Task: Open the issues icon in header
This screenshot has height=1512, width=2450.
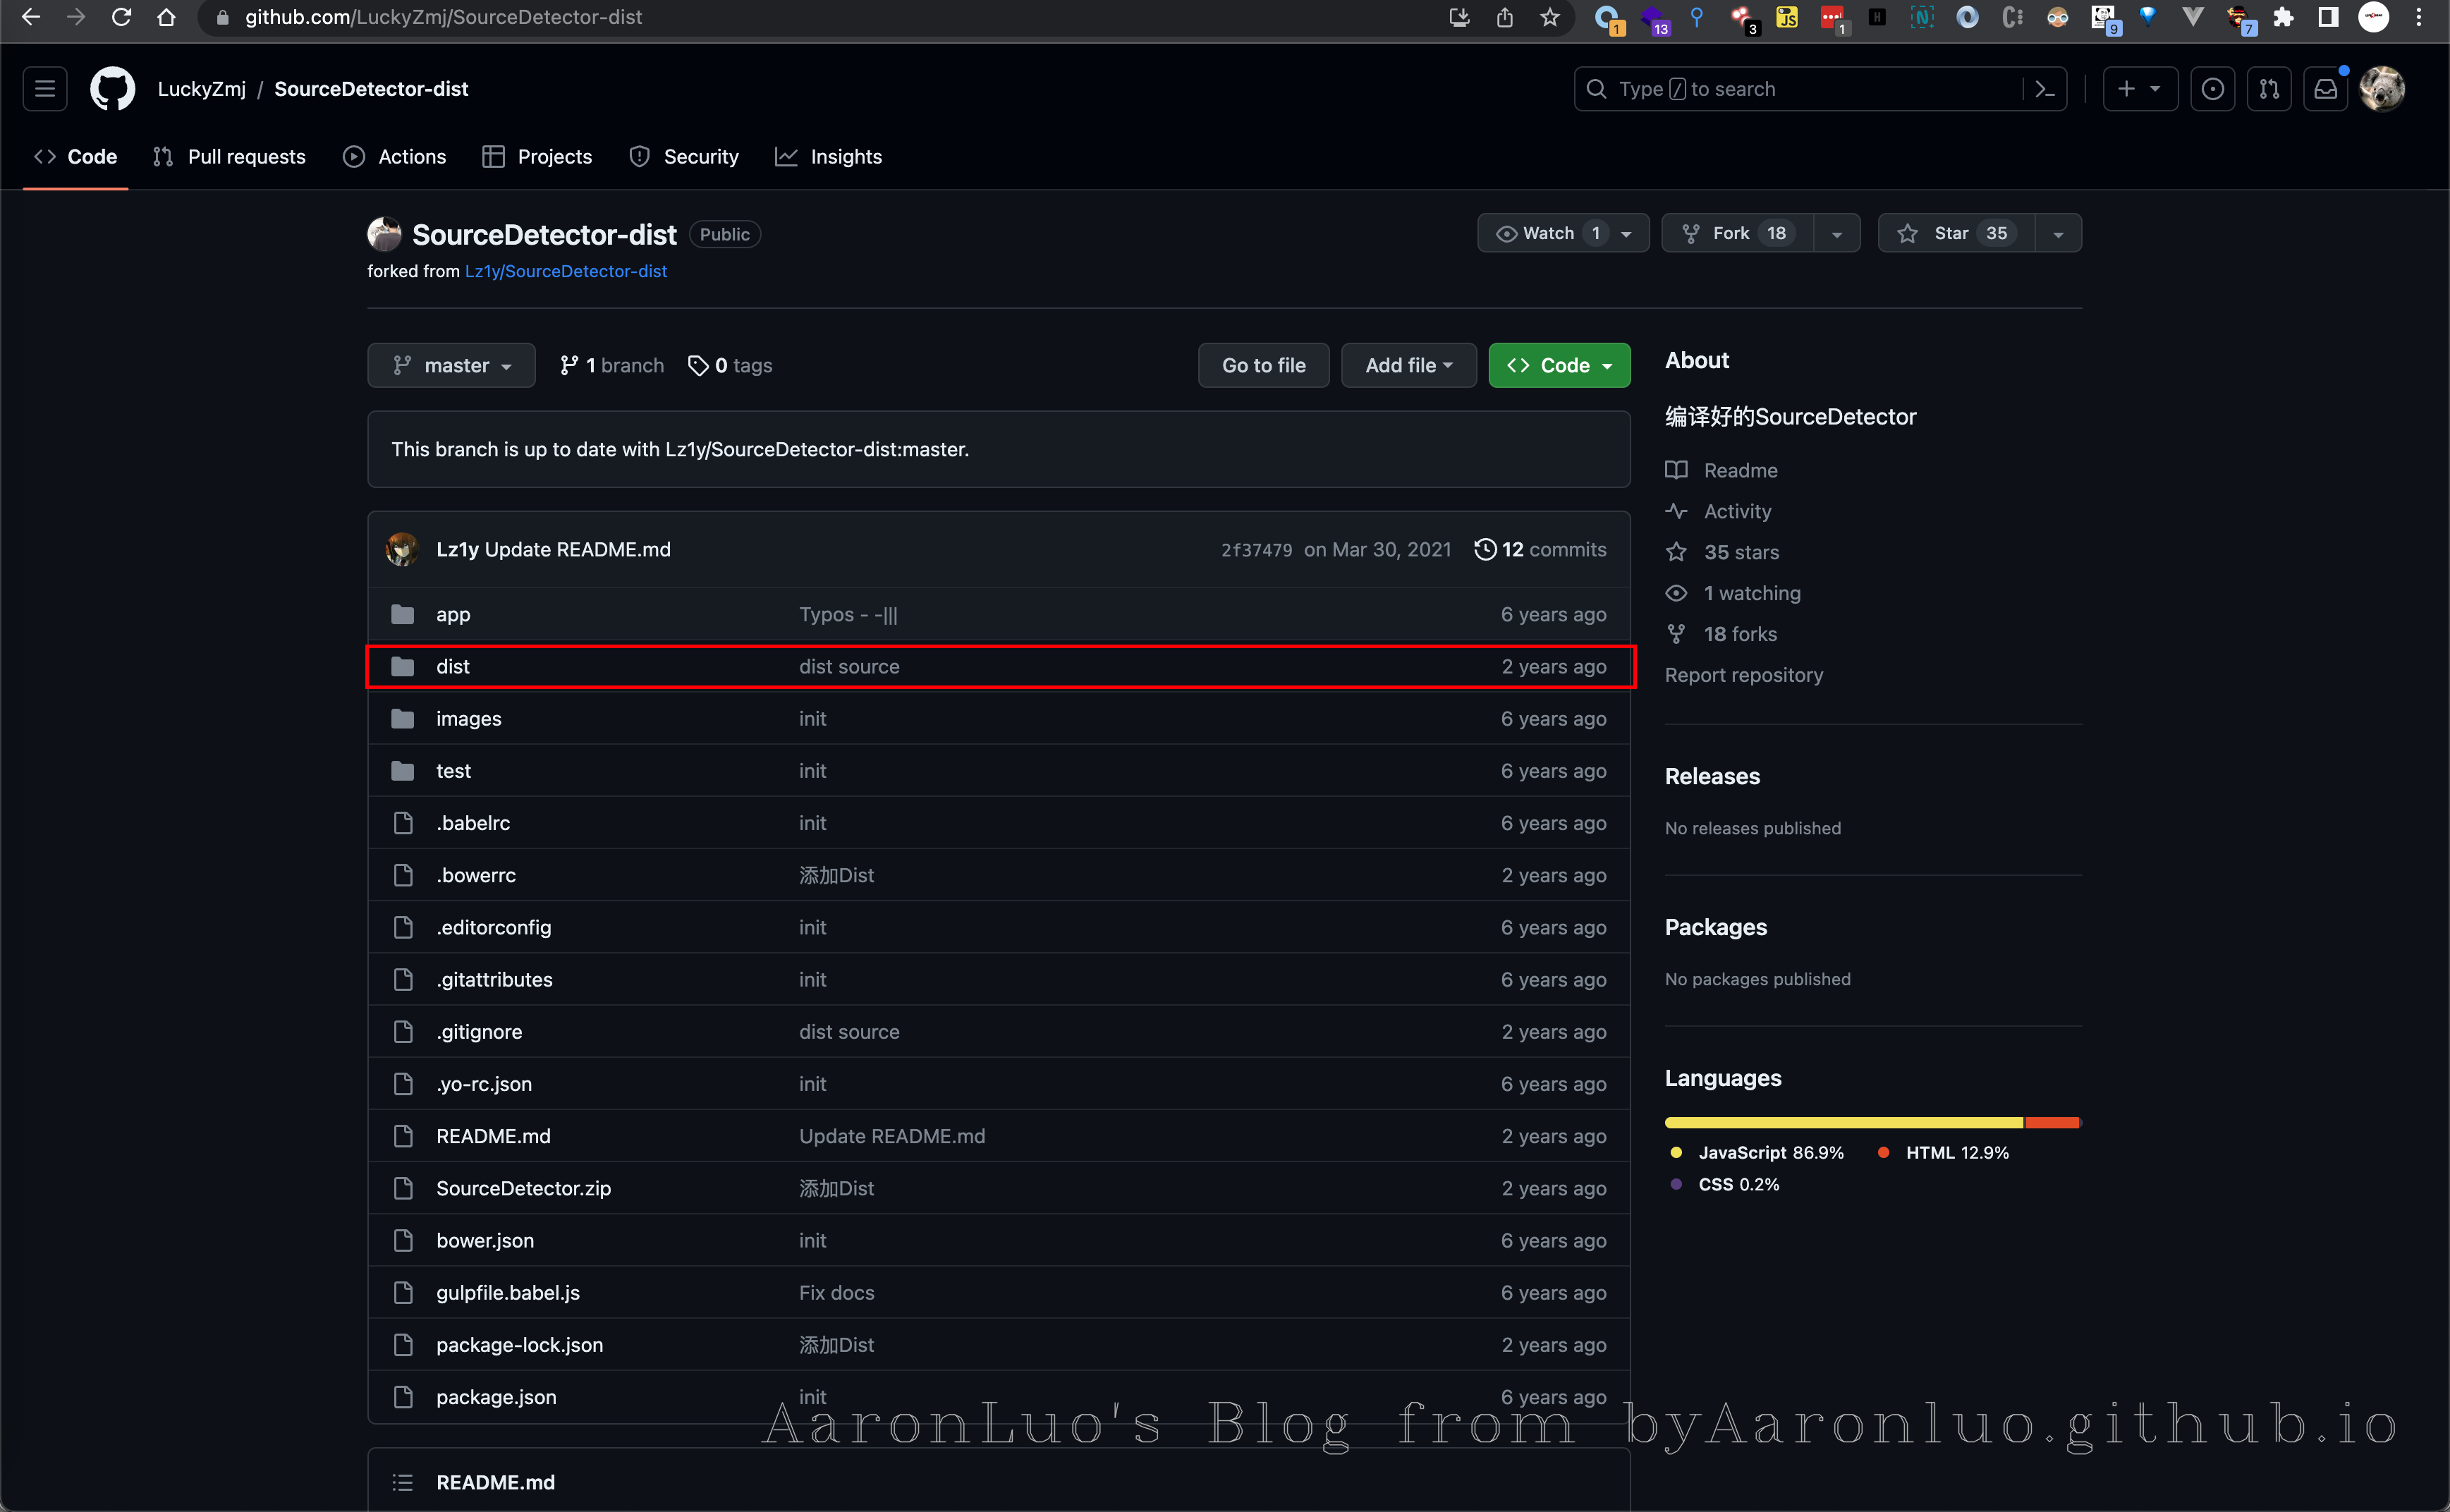Action: pyautogui.click(x=2213, y=89)
